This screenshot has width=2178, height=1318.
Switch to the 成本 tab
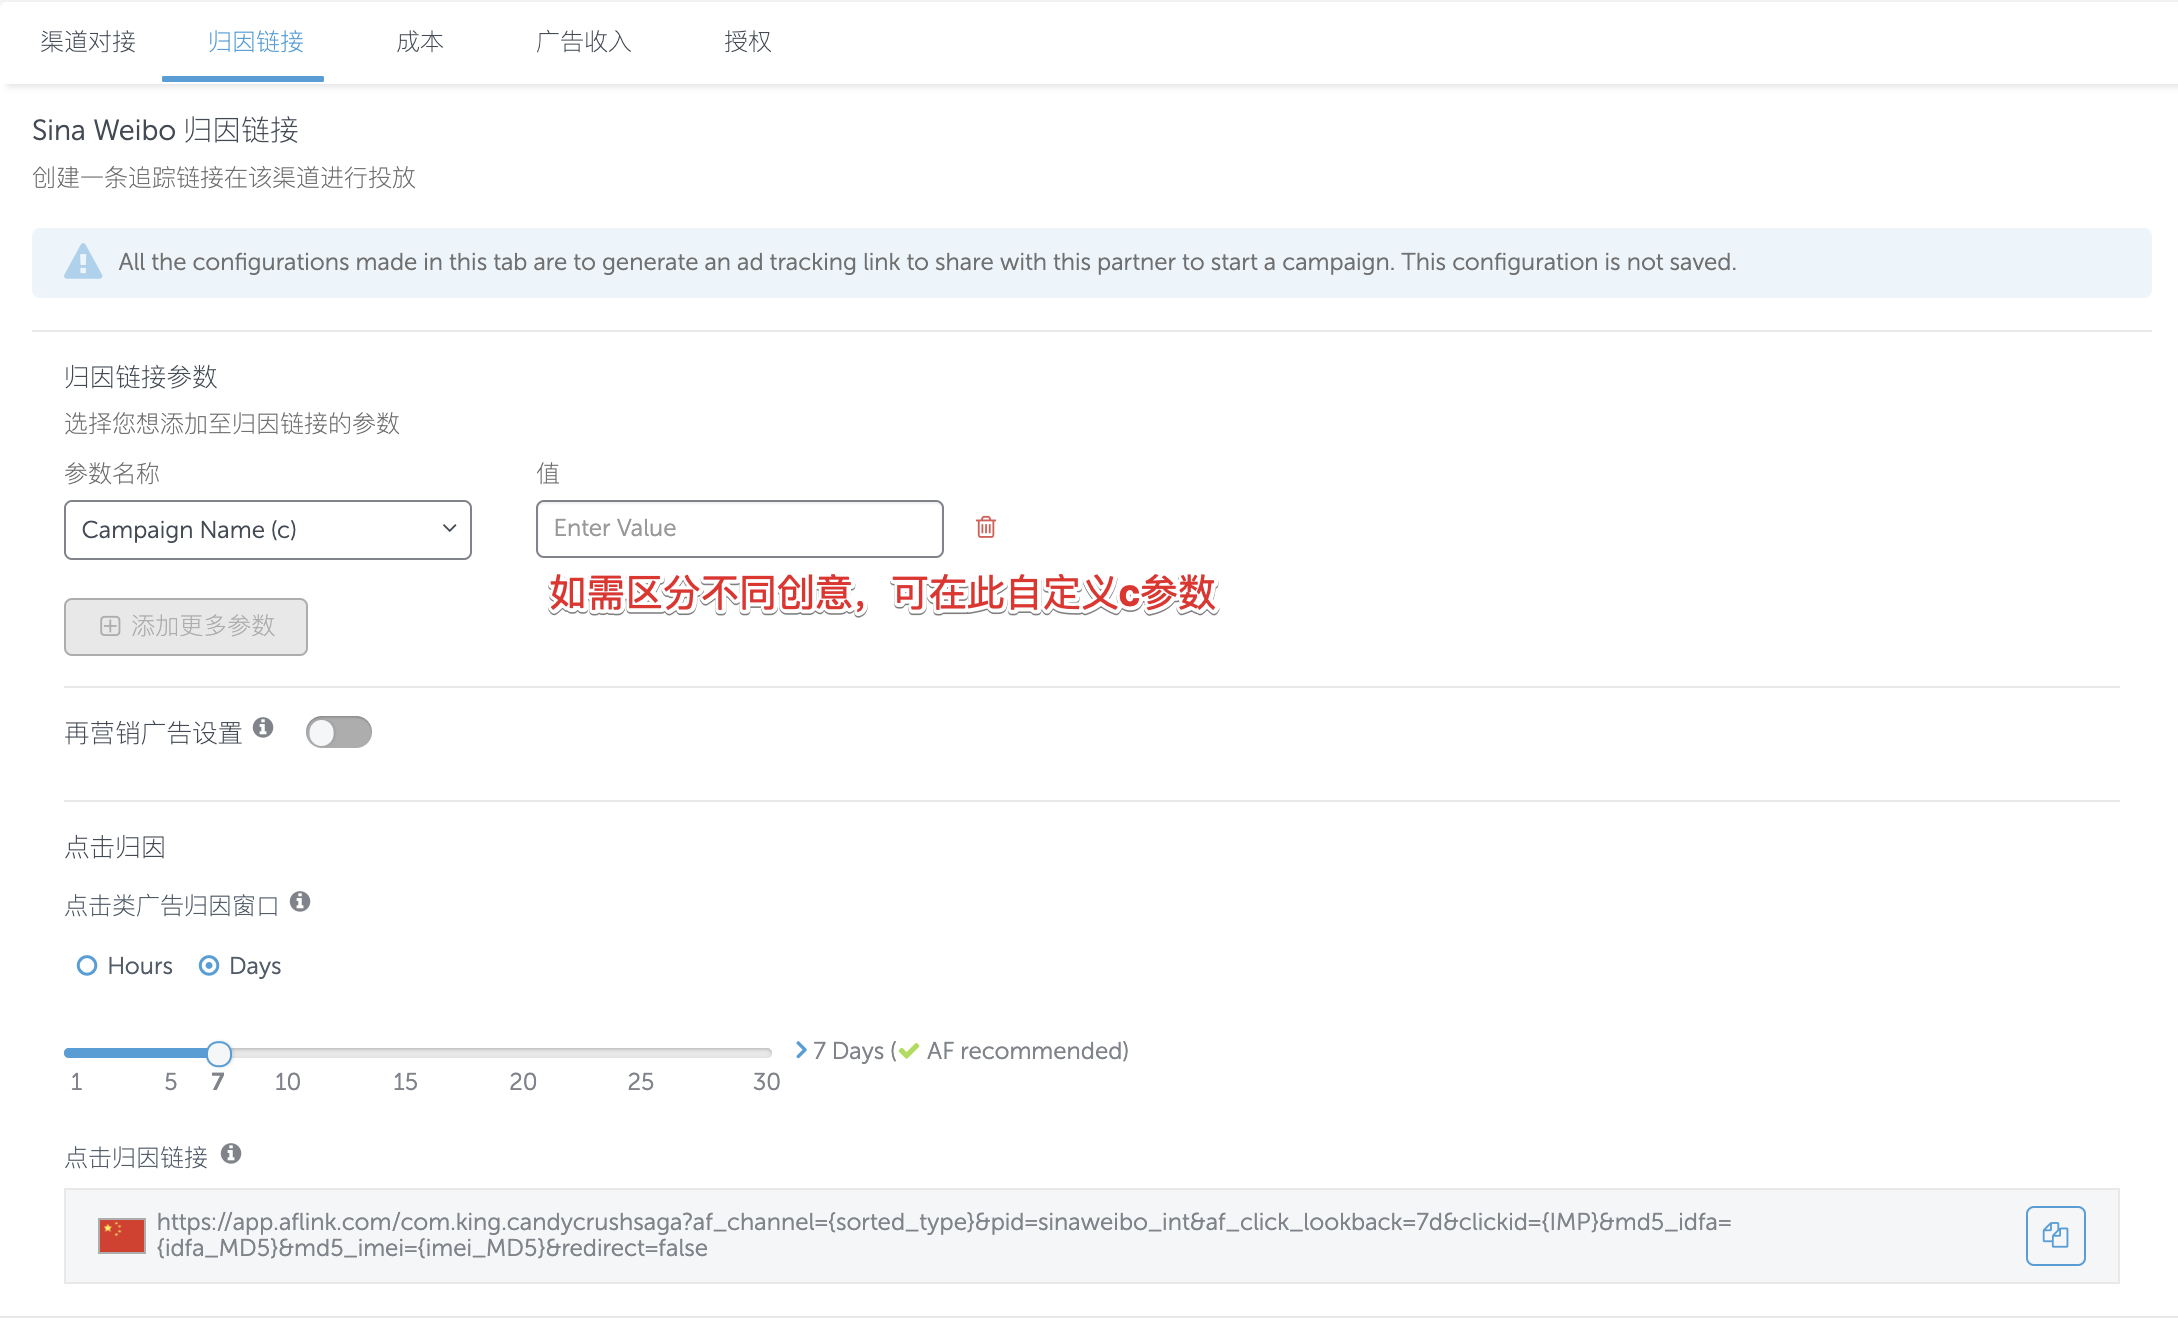pyautogui.click(x=420, y=41)
